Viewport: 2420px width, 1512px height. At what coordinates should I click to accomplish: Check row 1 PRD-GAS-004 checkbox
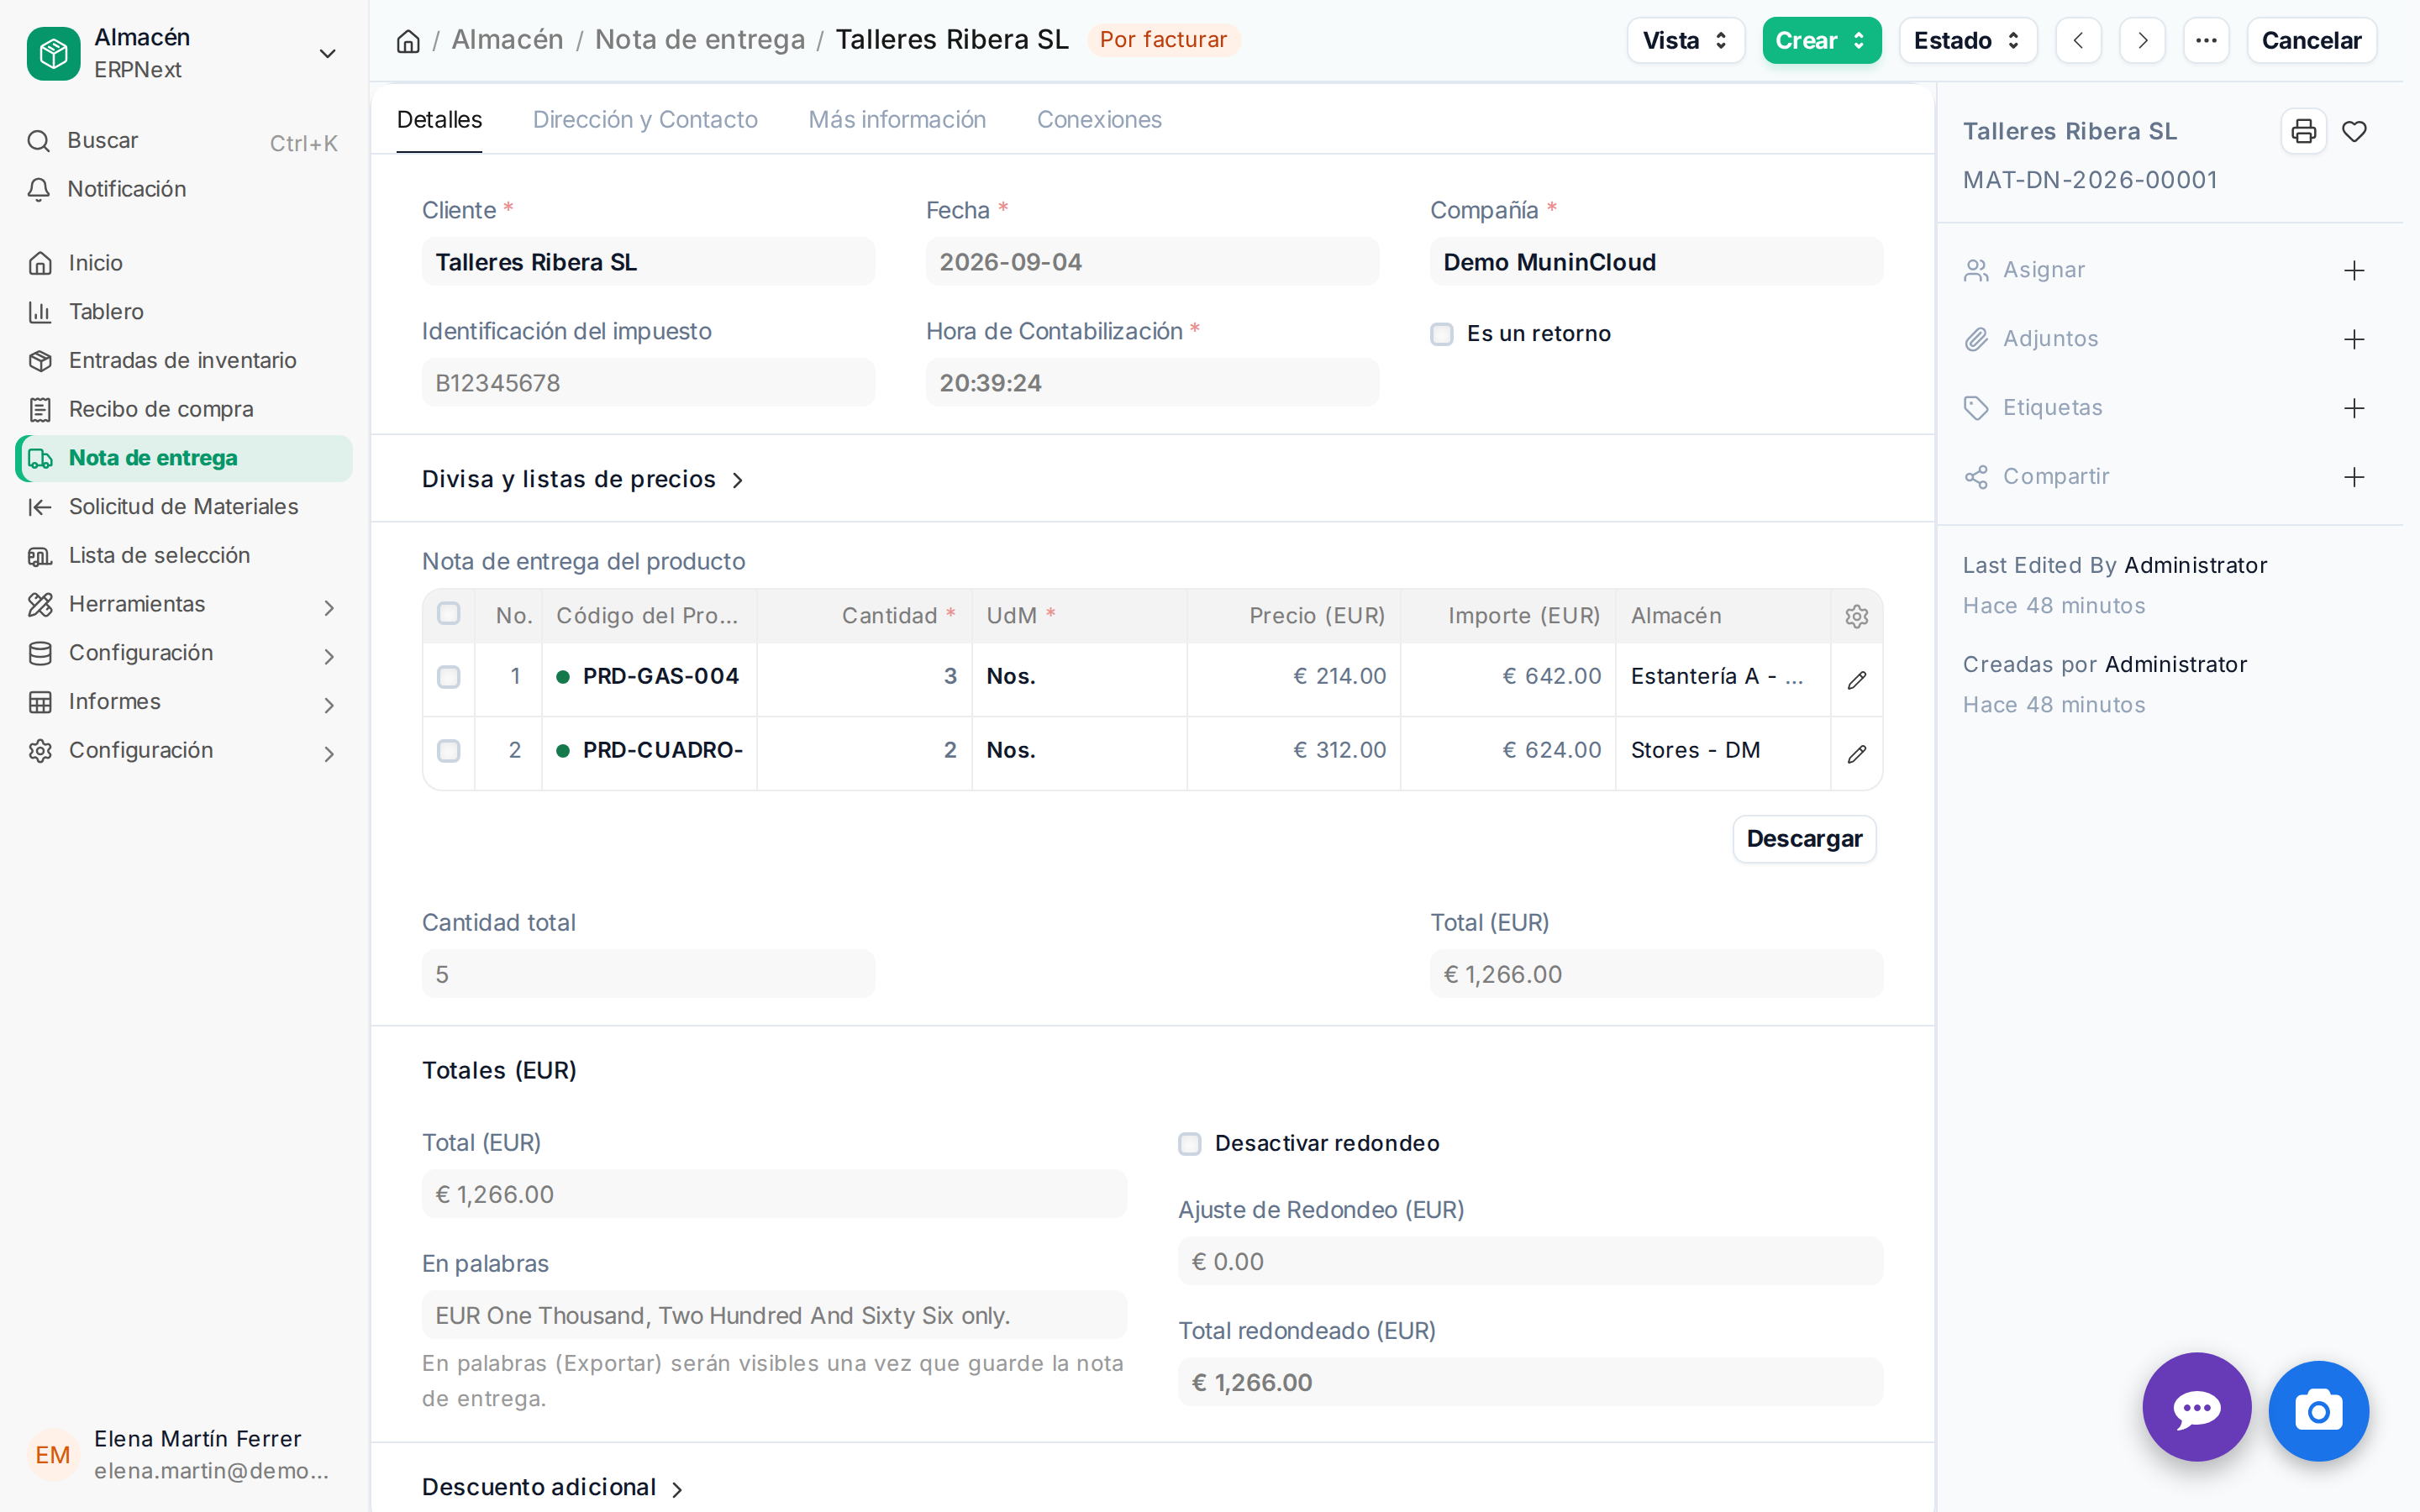click(x=449, y=678)
